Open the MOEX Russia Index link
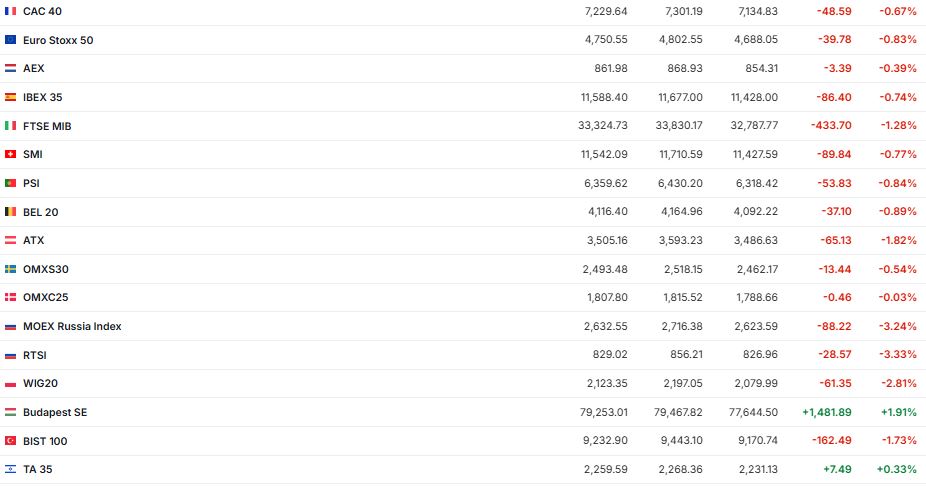Image resolution: width=926 pixels, height=489 pixels. coord(72,326)
